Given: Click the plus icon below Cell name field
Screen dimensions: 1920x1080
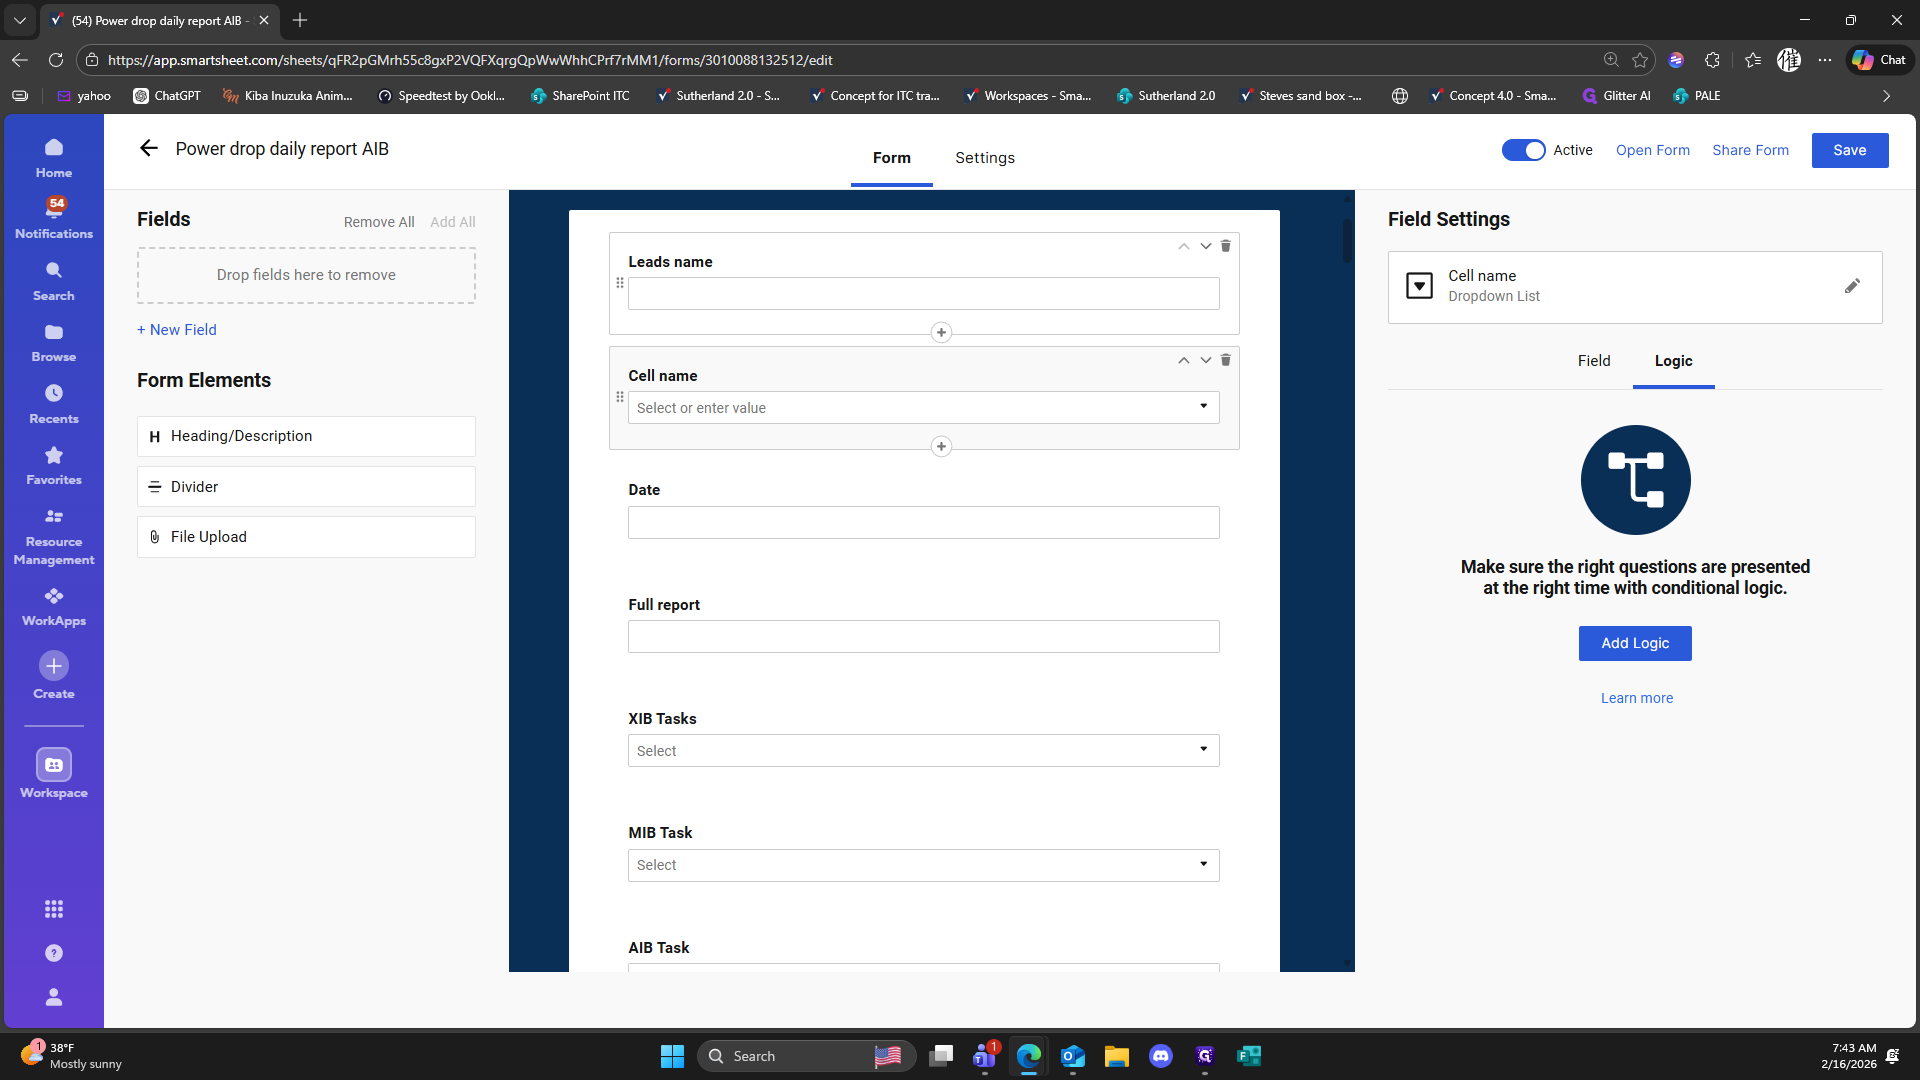Looking at the screenshot, I should 940,446.
